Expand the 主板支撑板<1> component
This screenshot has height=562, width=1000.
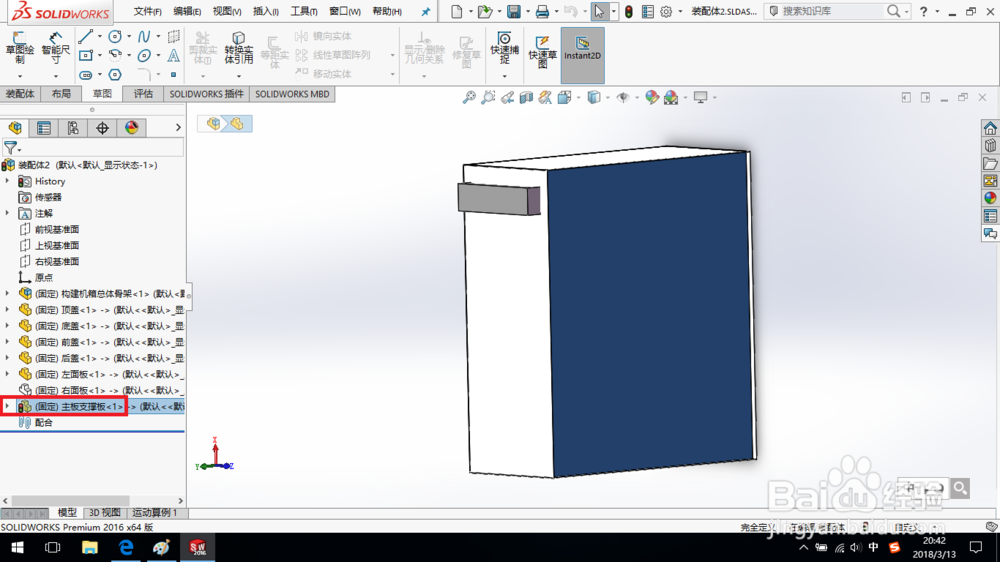[8, 406]
